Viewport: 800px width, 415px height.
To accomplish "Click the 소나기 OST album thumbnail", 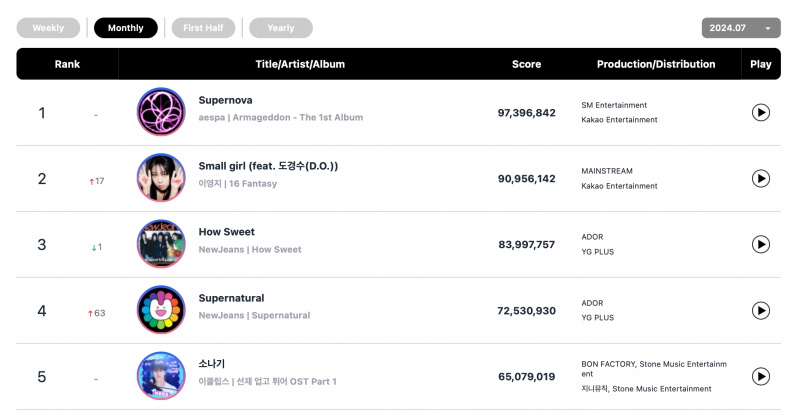I will point(161,376).
